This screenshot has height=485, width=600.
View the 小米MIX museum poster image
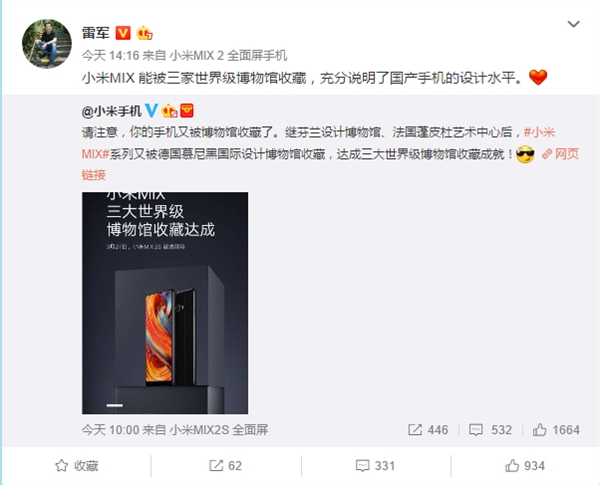165,303
